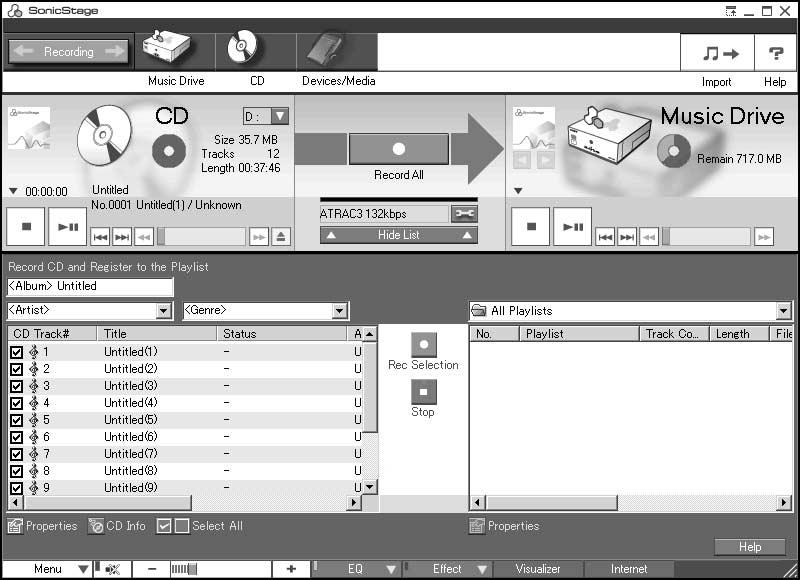800x580 pixels.
Task: Sort track list by Title column
Action: point(157,334)
